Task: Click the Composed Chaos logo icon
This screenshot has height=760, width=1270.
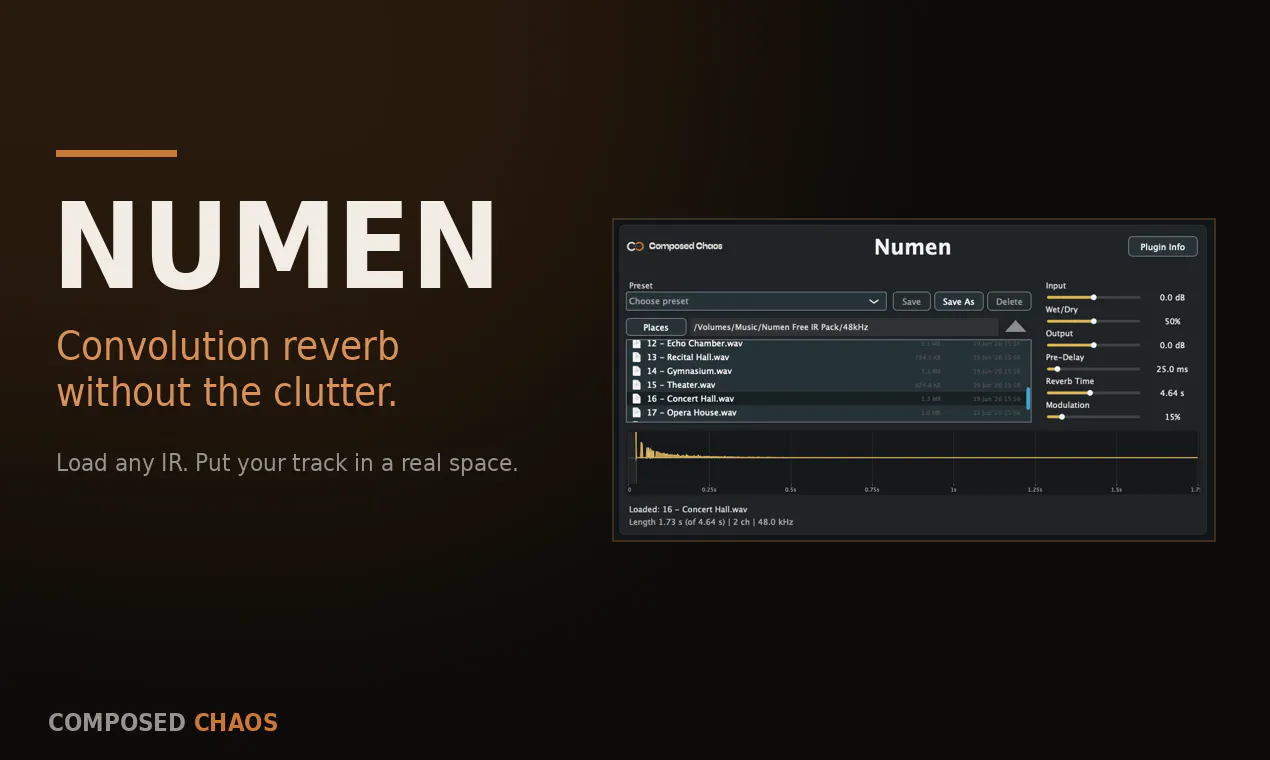Action: [634, 246]
